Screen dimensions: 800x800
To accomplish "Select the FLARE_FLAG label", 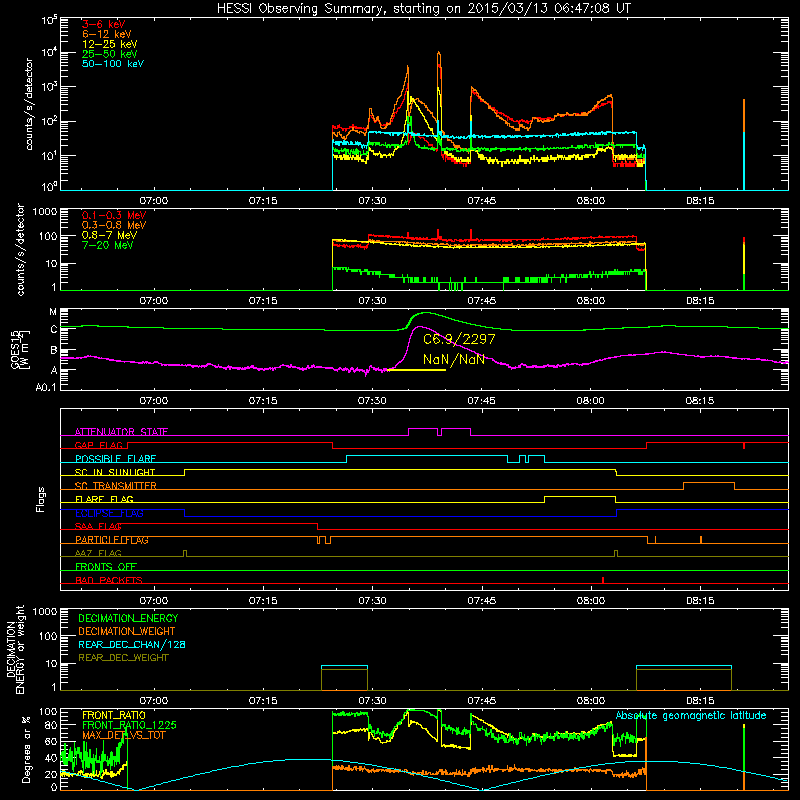I will click(x=104, y=499).
